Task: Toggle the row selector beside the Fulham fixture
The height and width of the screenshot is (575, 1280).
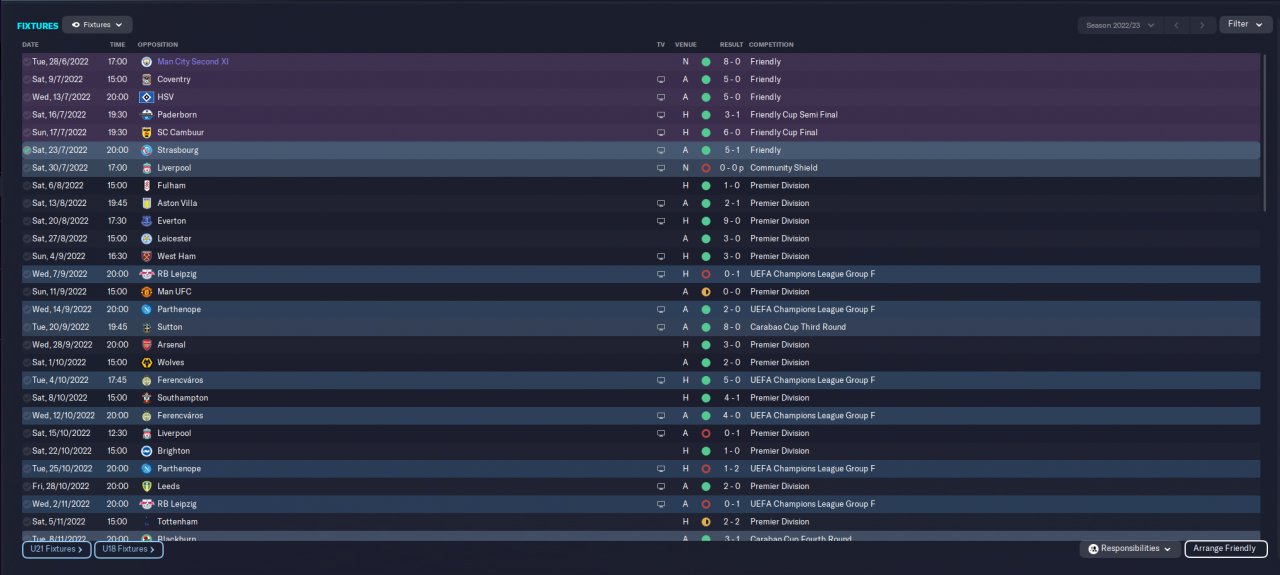Action: coord(27,186)
